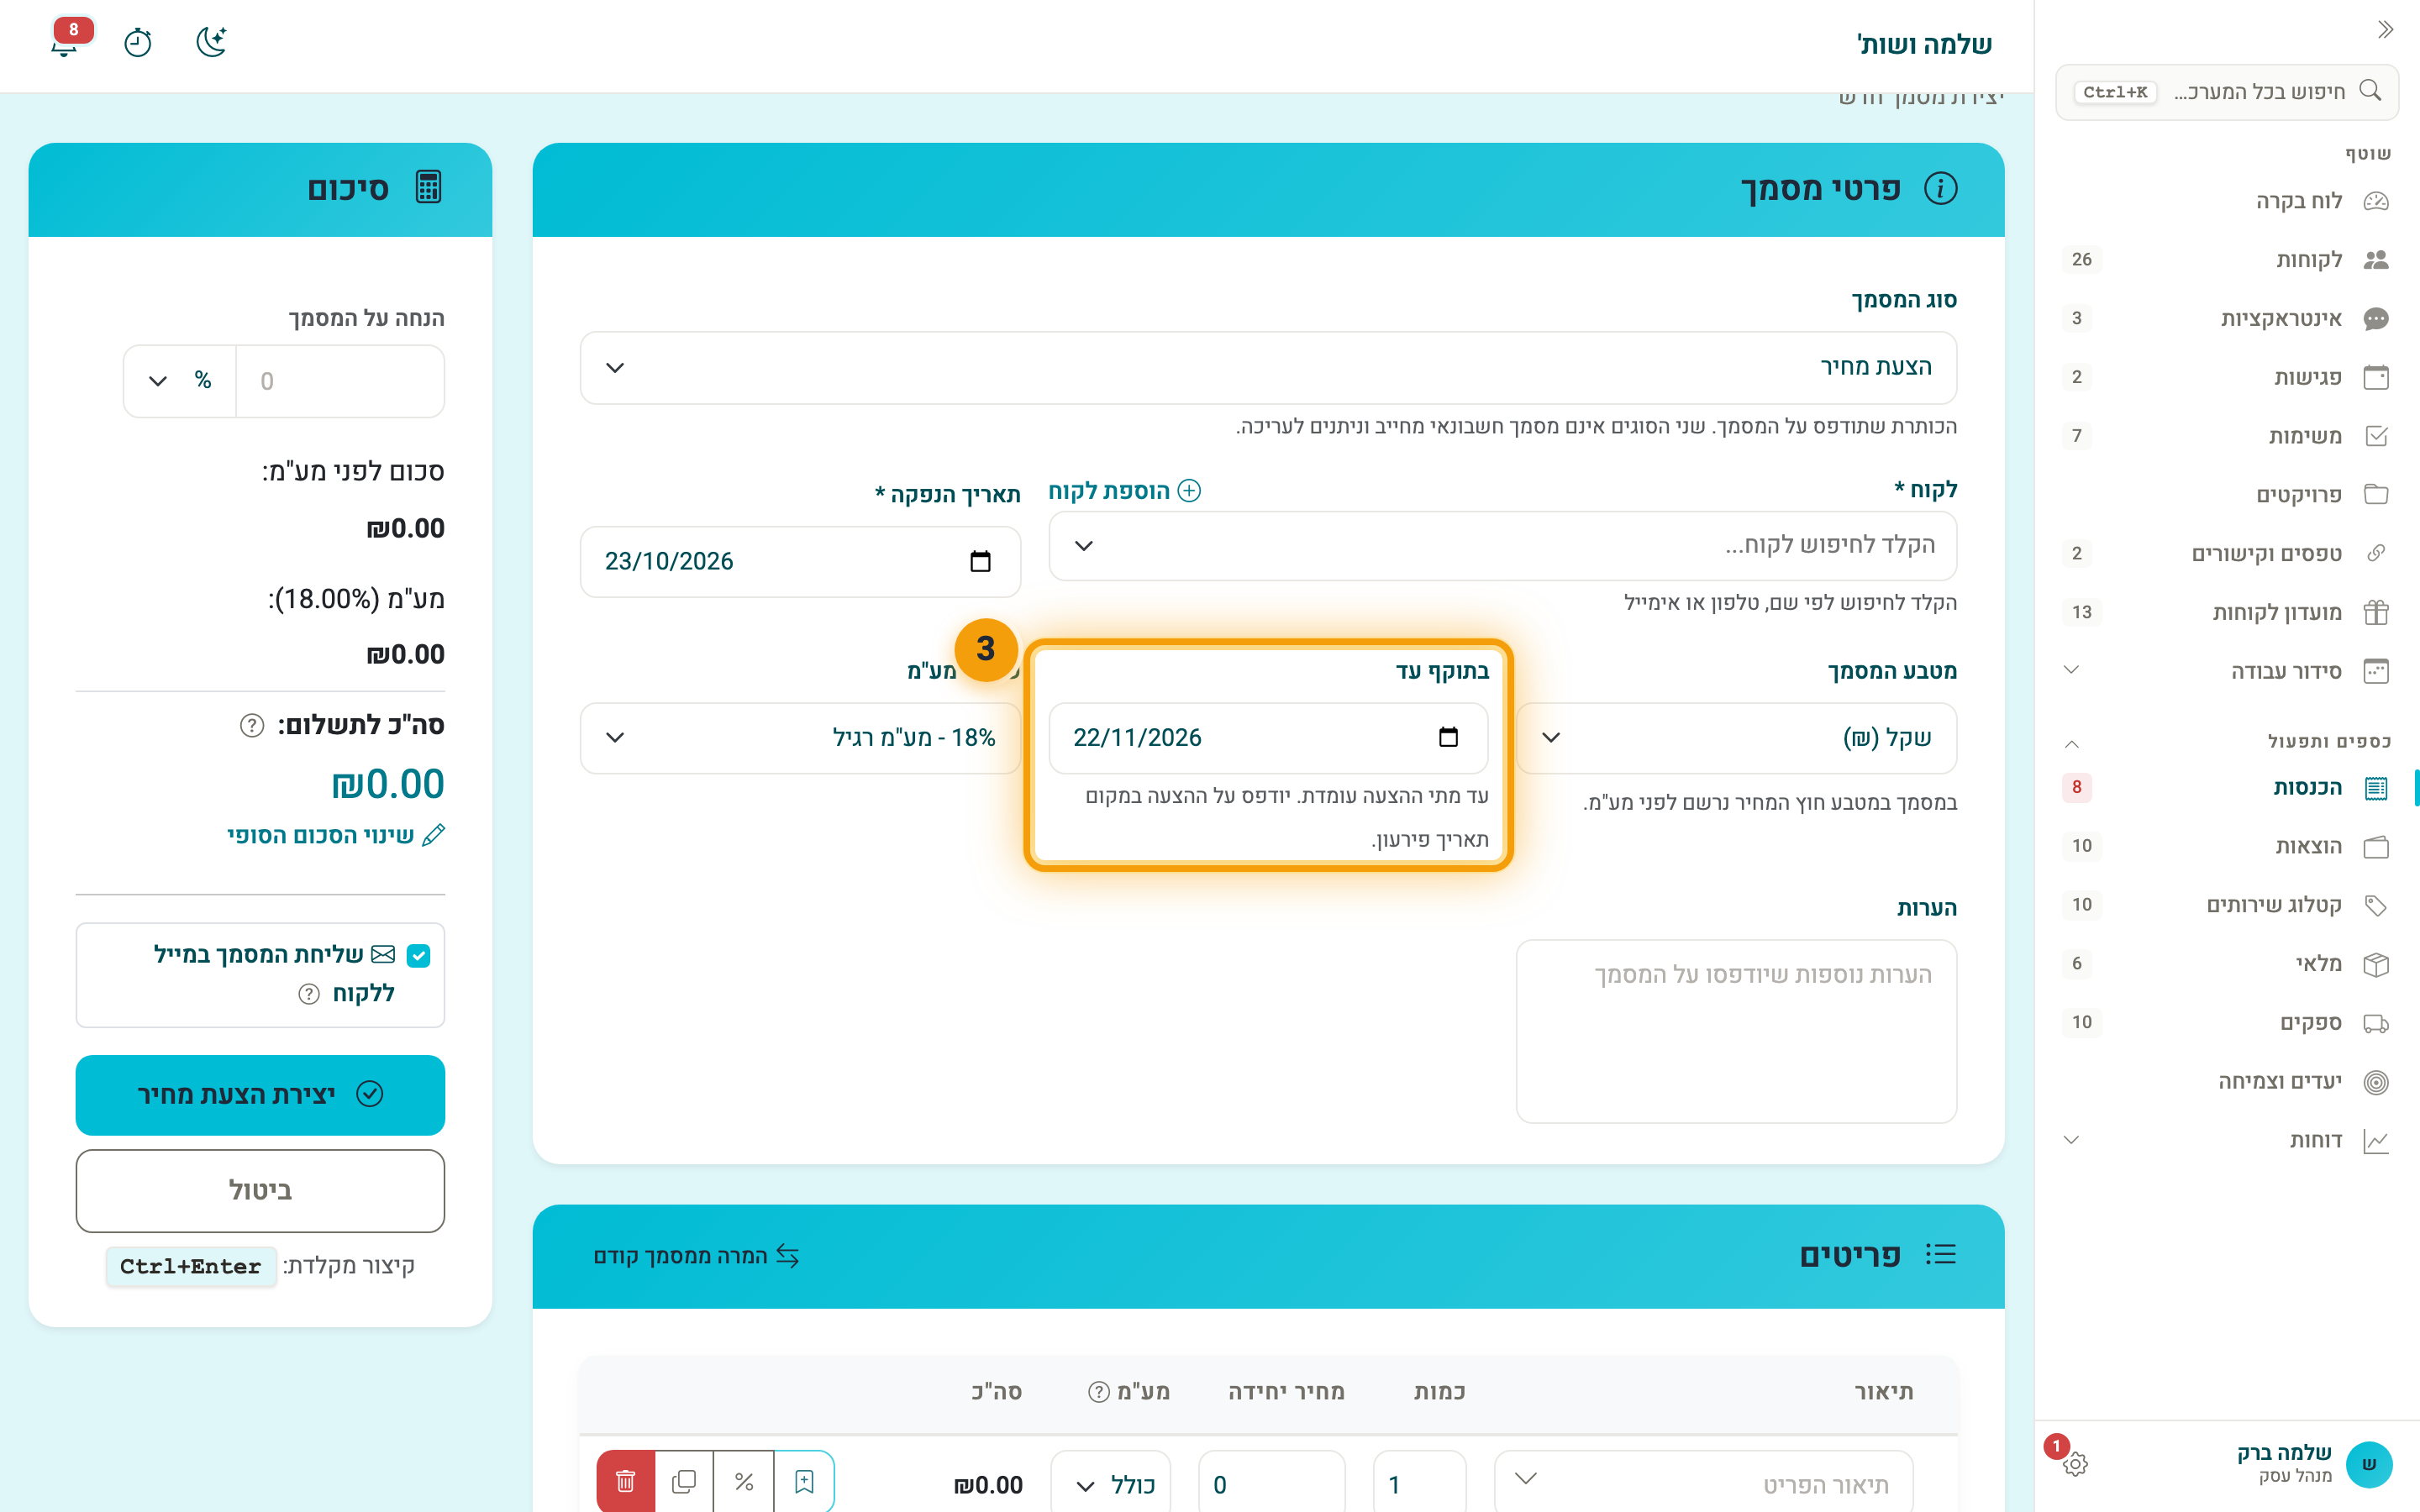Screen dimensions: 2420x1512
Task: Click שינוי הסכום הסופי link
Action: (335, 835)
